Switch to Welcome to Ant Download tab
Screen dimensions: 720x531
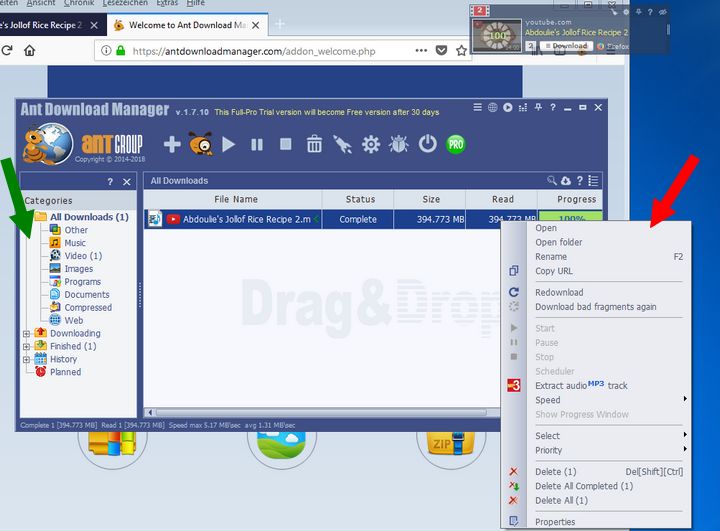[187, 25]
